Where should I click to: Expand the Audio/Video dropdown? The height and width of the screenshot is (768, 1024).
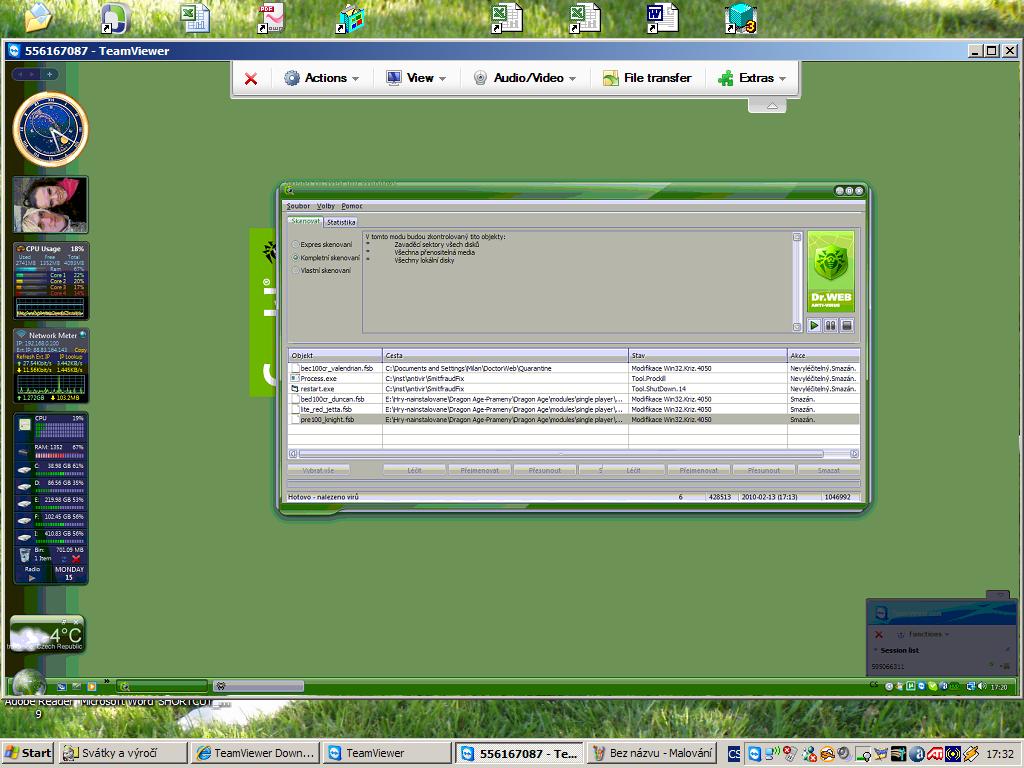[525, 78]
